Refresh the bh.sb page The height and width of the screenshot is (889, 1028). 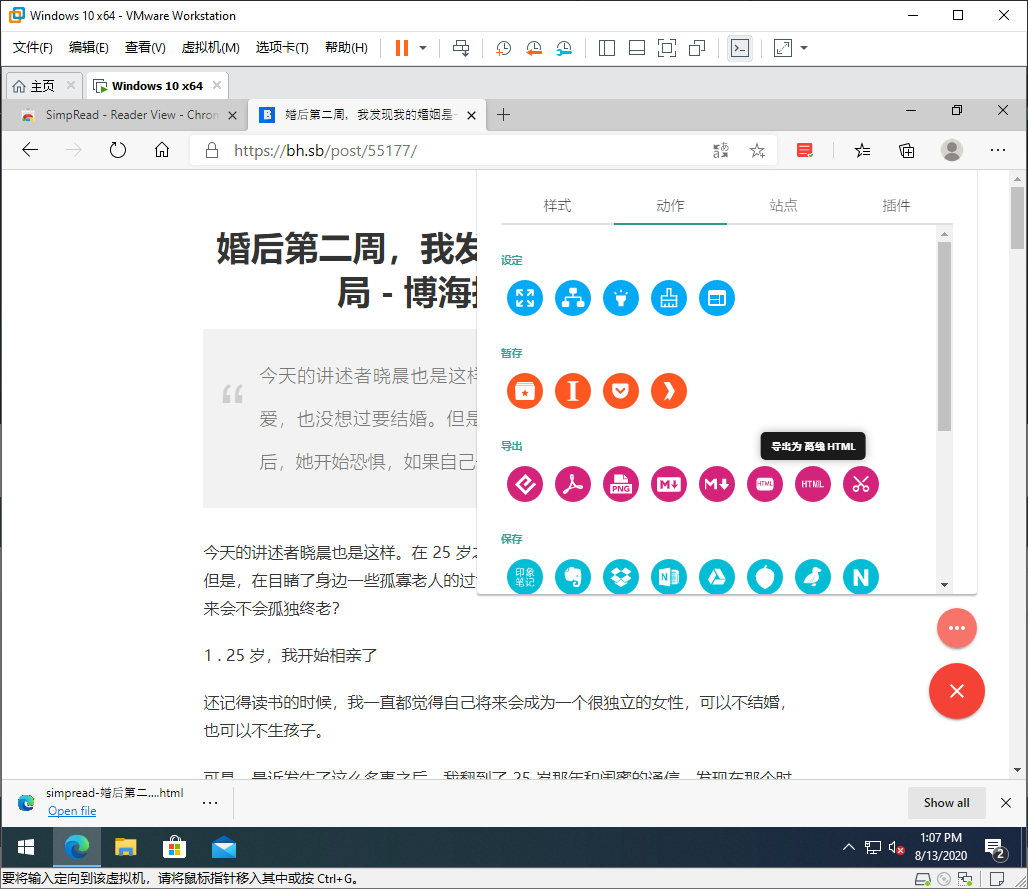point(117,150)
